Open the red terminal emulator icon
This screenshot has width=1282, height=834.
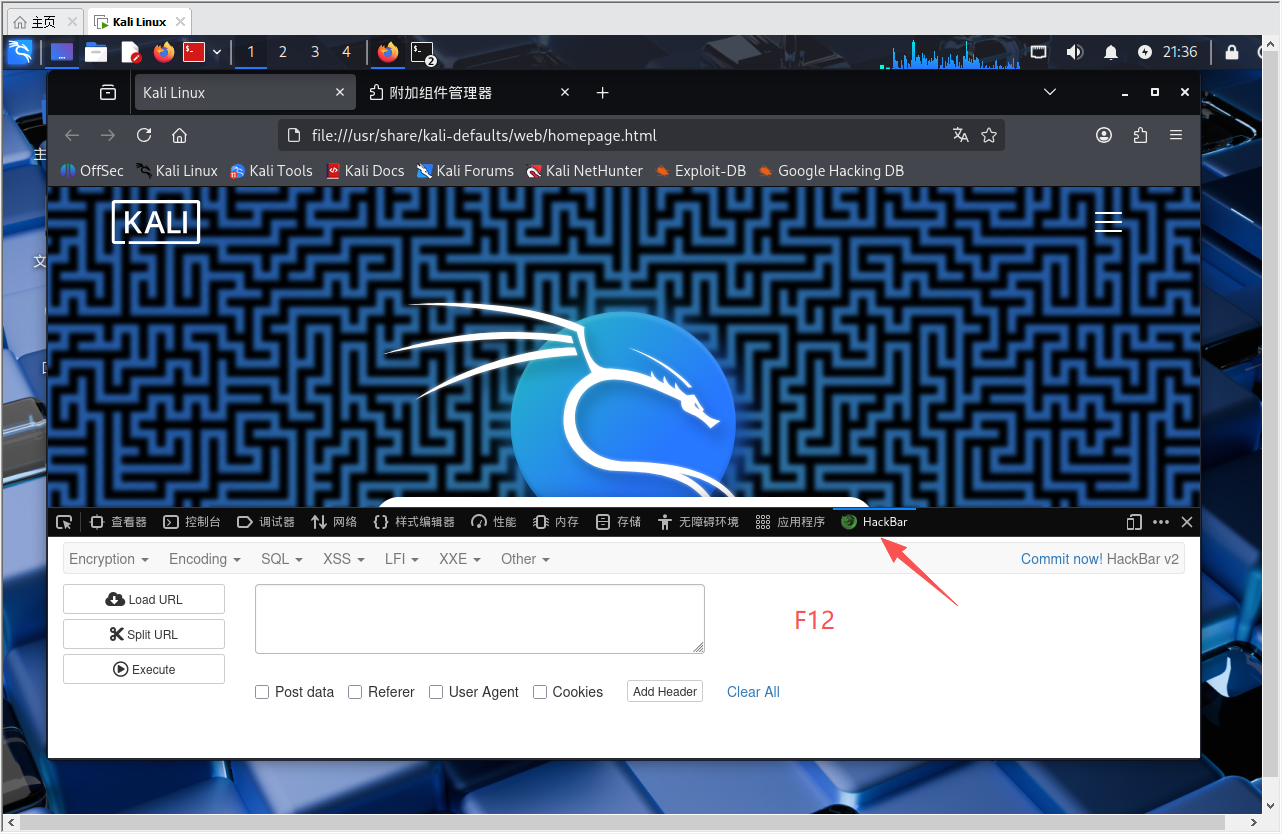194,52
